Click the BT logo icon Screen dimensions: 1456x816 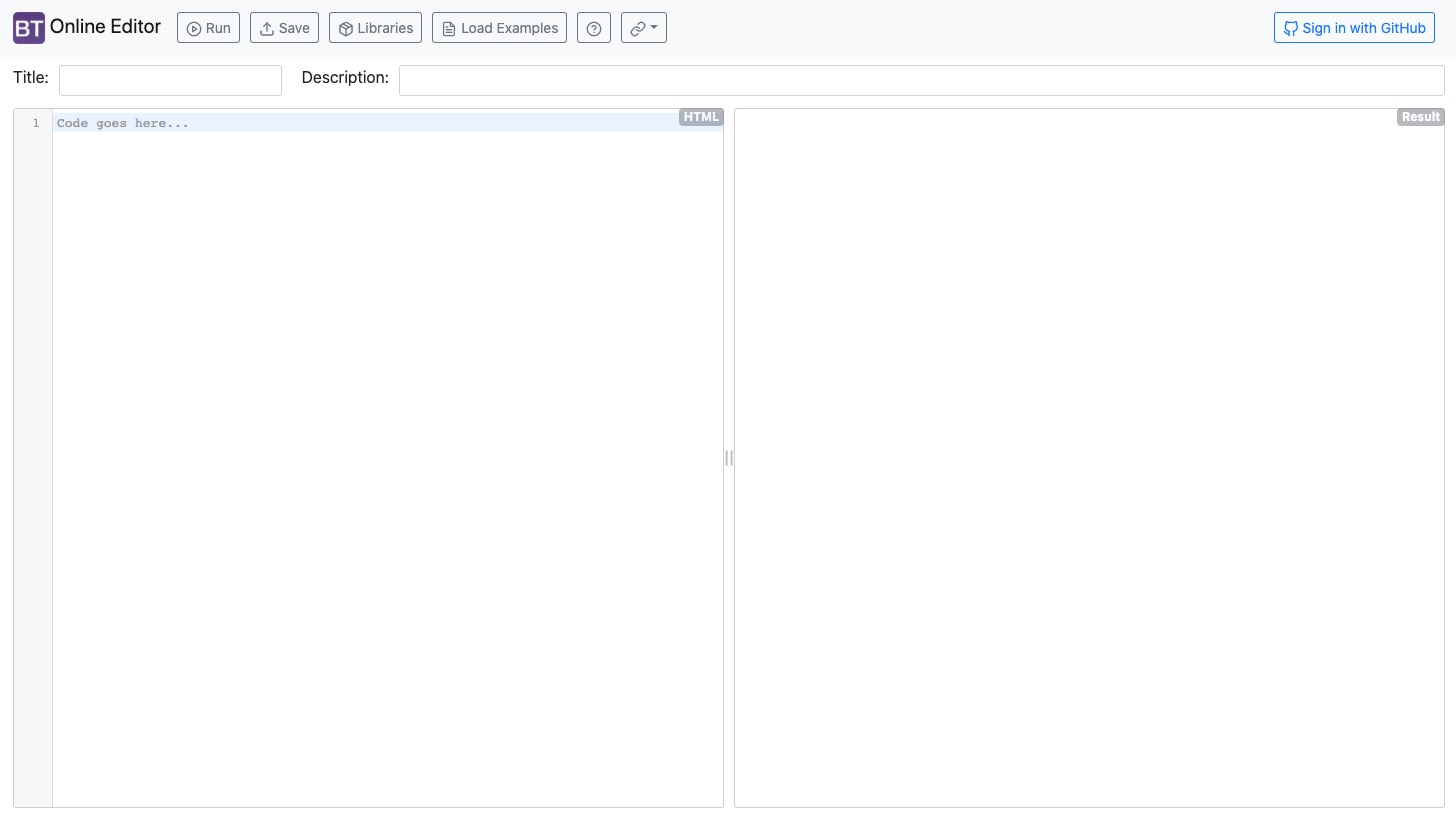(29, 28)
